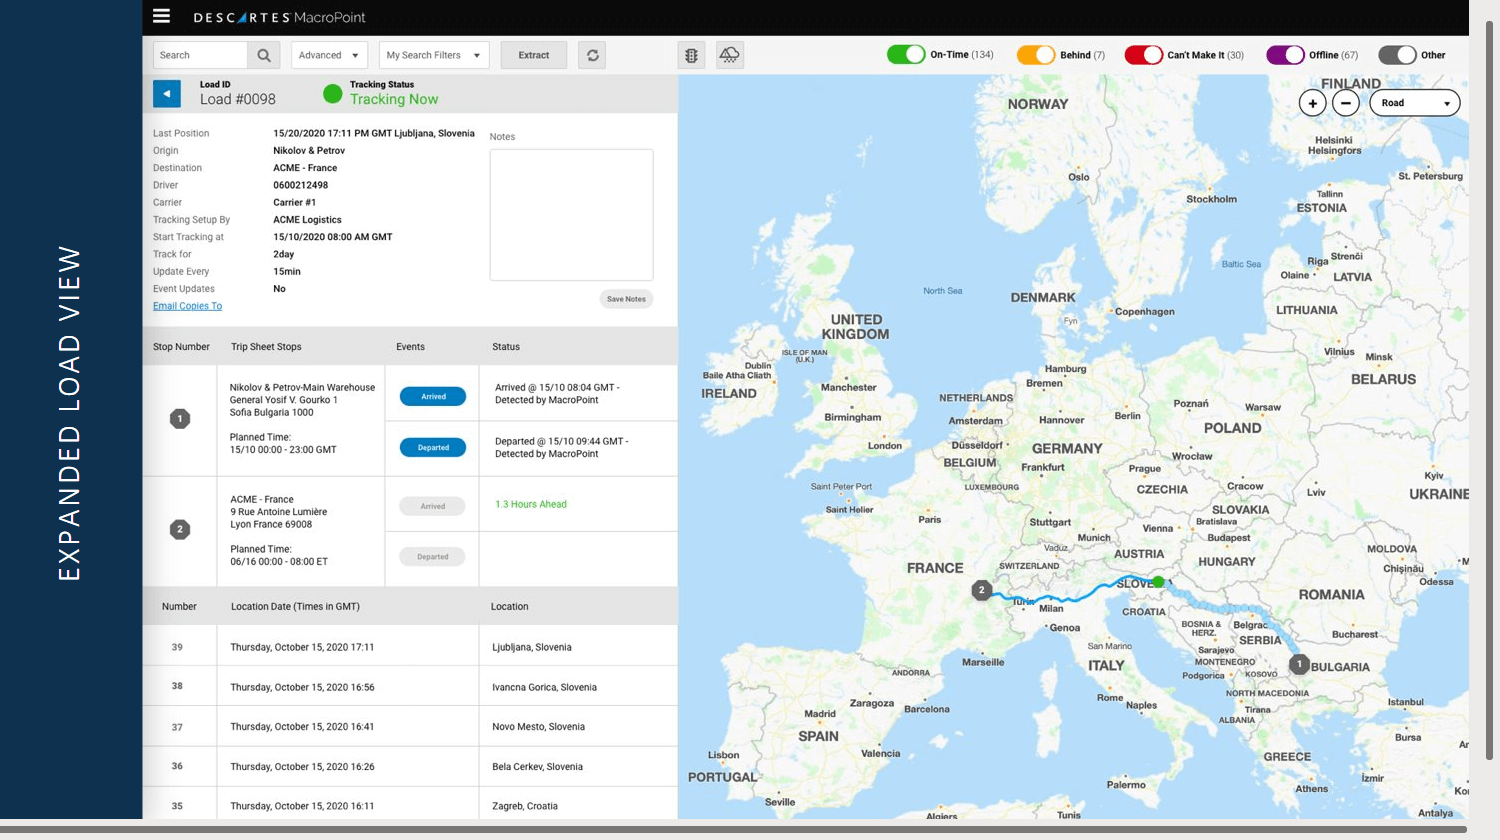
Task: Click the blue Departed button for stop 1
Action: click(433, 448)
